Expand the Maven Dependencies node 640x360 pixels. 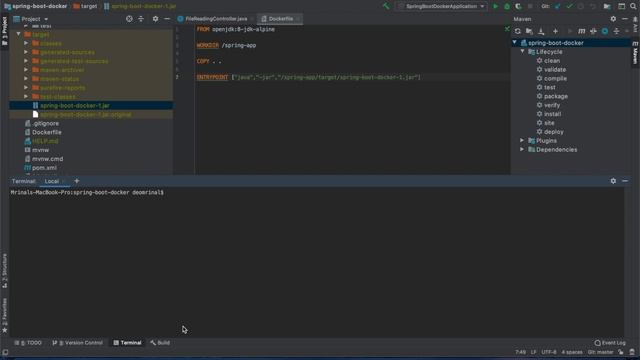(x=522, y=149)
